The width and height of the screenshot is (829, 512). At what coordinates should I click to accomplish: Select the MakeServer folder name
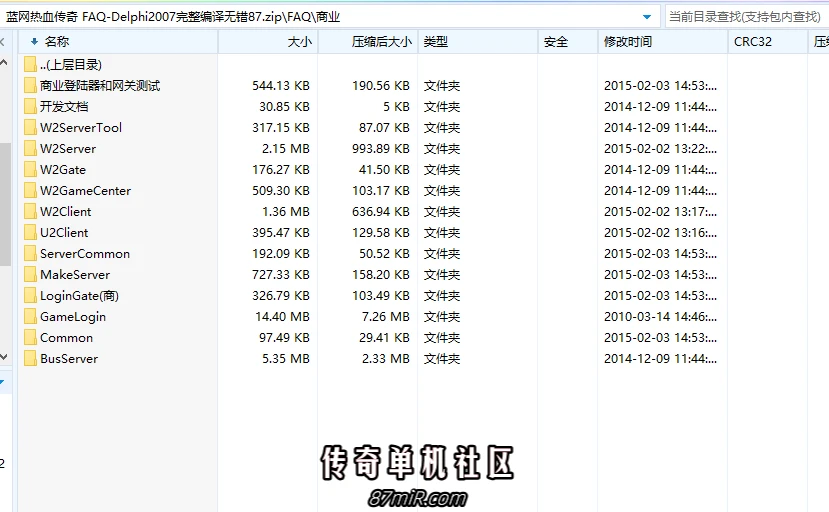point(75,275)
